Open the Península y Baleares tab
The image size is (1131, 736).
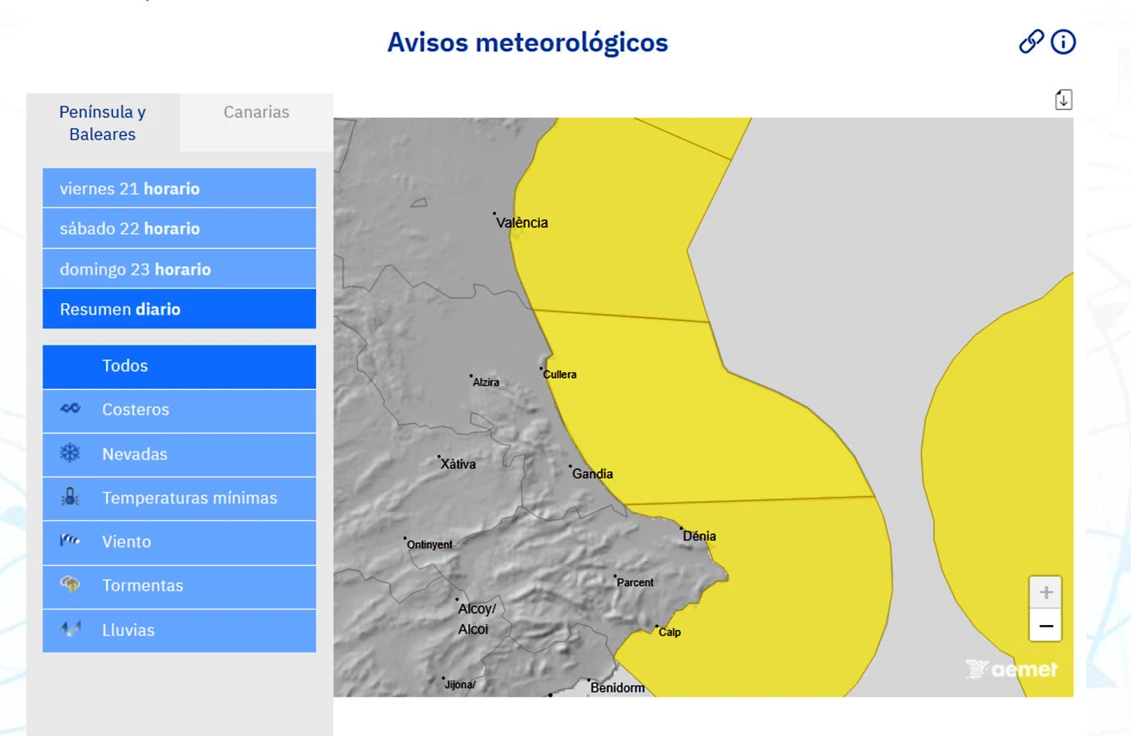[x=102, y=123]
